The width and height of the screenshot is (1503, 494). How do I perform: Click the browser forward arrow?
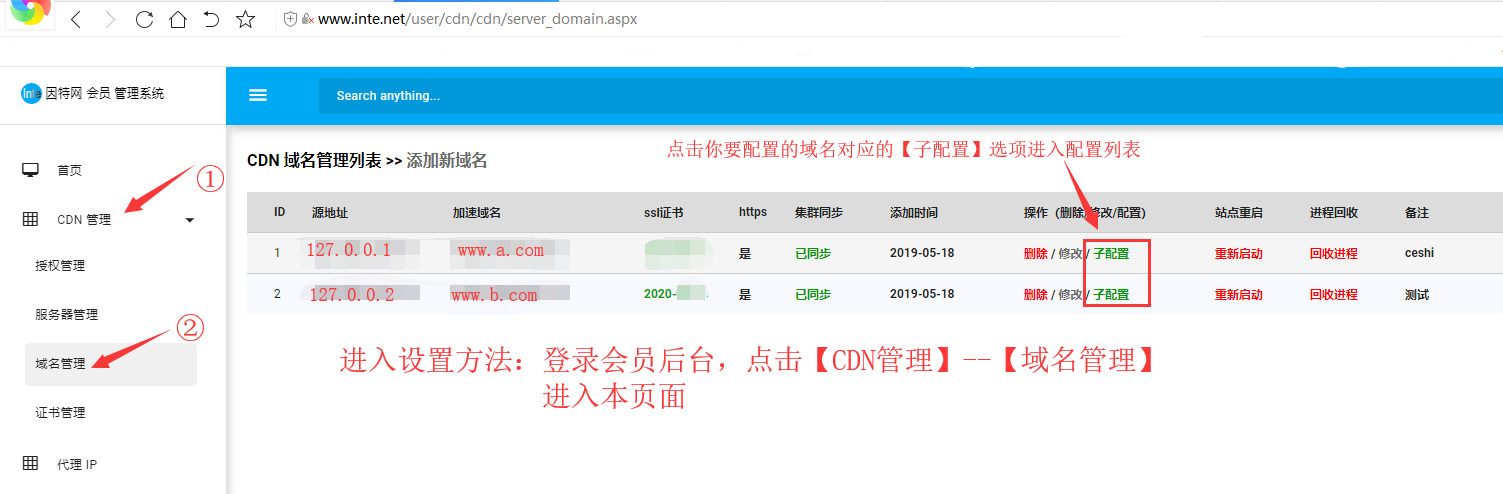click(110, 19)
